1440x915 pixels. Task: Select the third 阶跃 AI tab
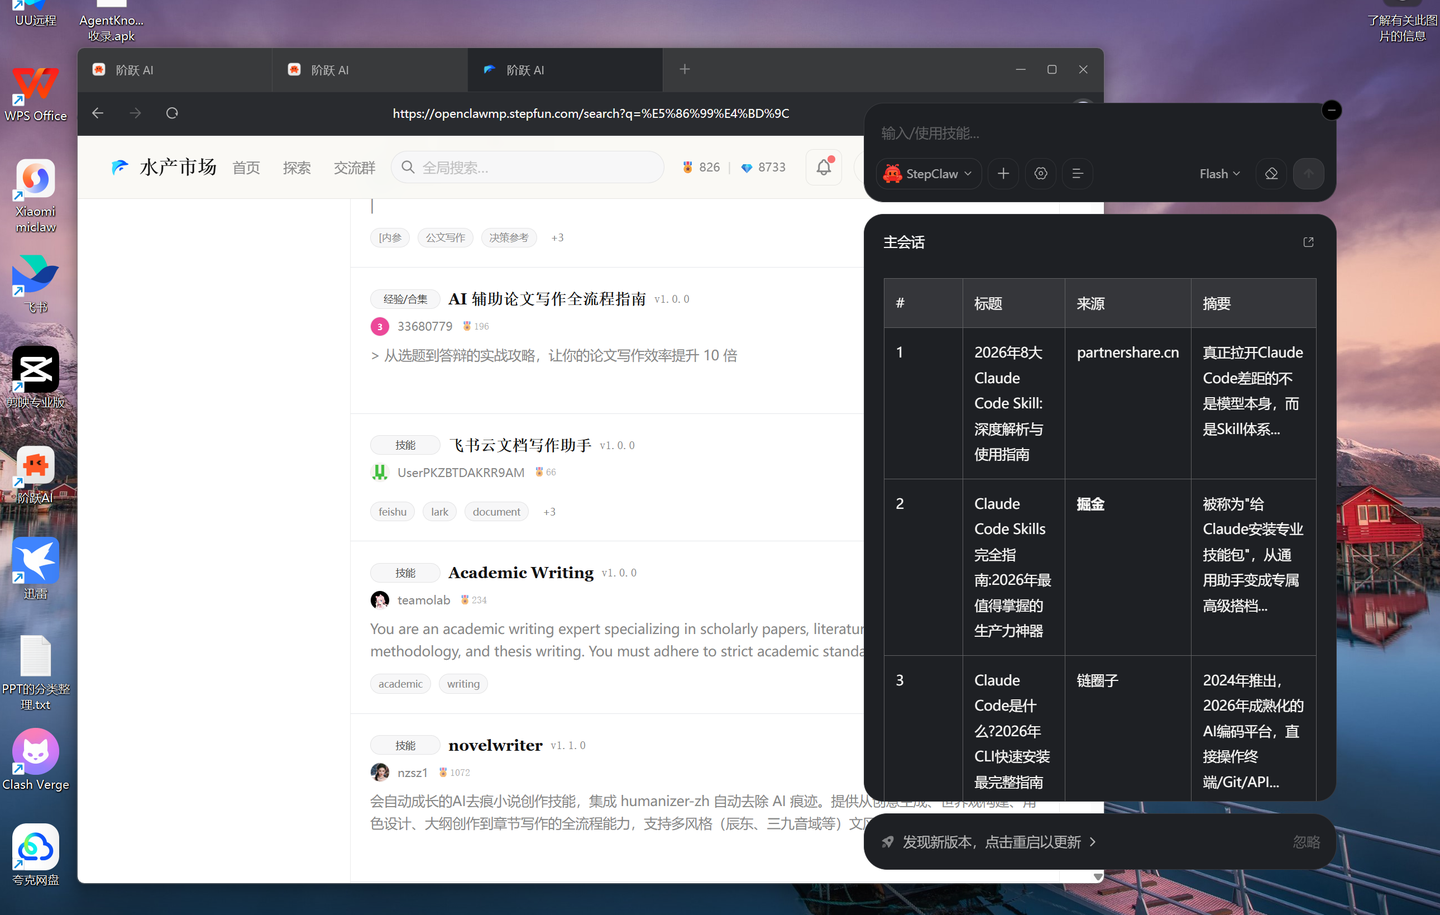click(x=565, y=70)
